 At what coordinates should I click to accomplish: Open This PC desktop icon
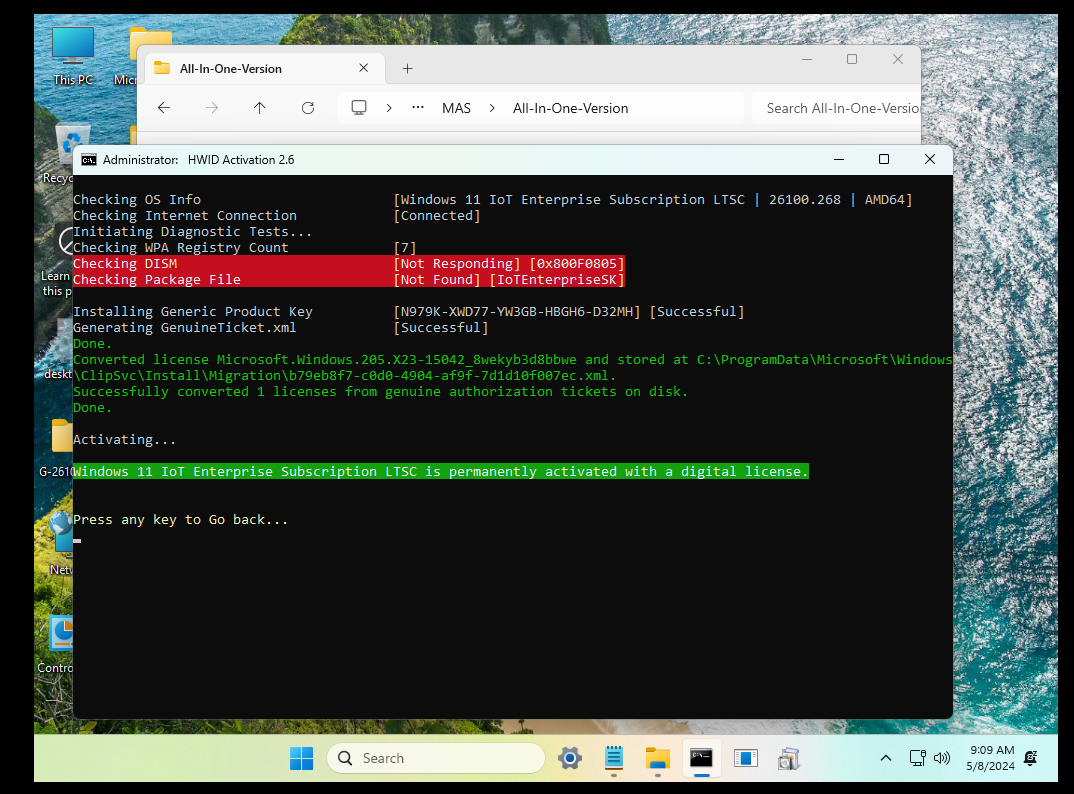pos(73,57)
